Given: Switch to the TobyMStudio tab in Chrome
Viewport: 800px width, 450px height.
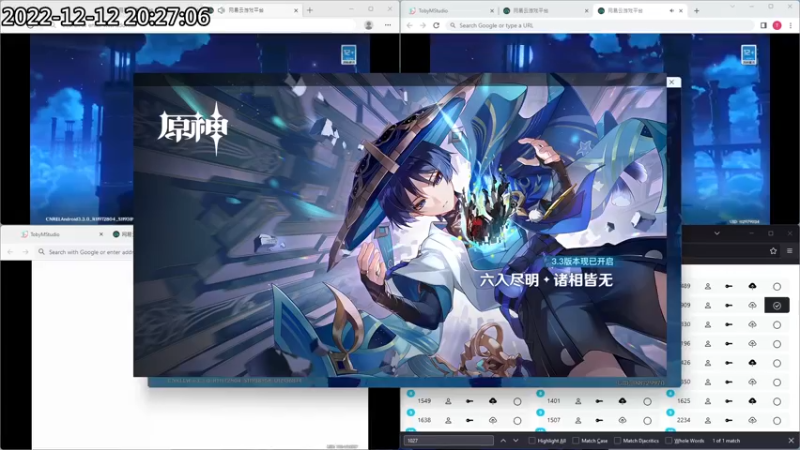Looking at the screenshot, I should coord(452,10).
